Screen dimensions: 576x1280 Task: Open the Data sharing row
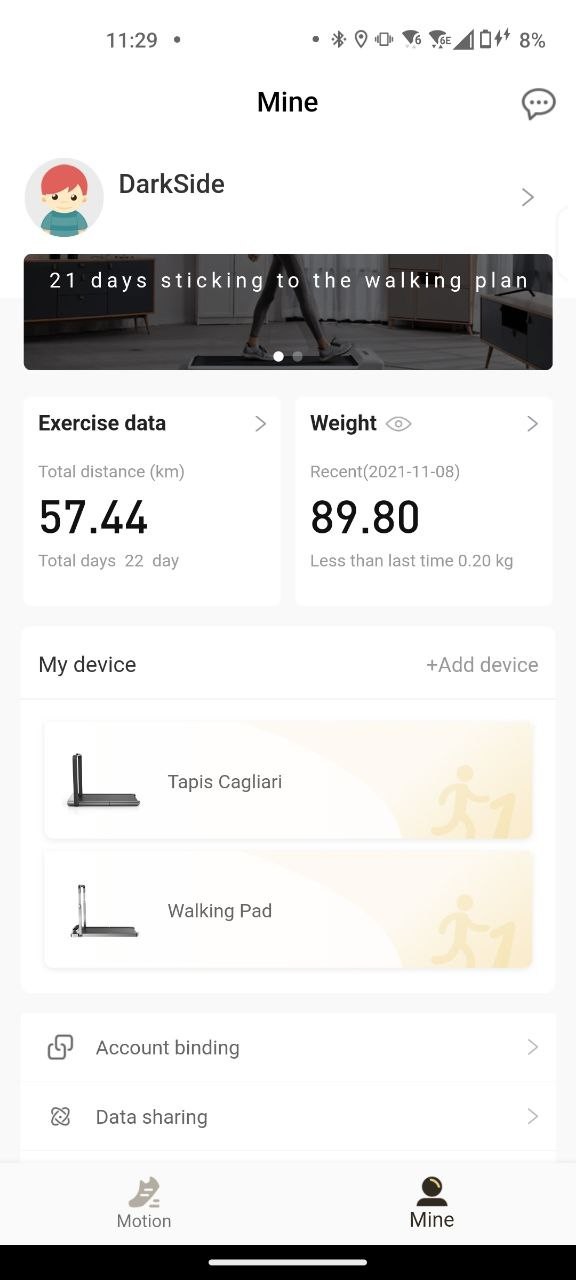(288, 1116)
